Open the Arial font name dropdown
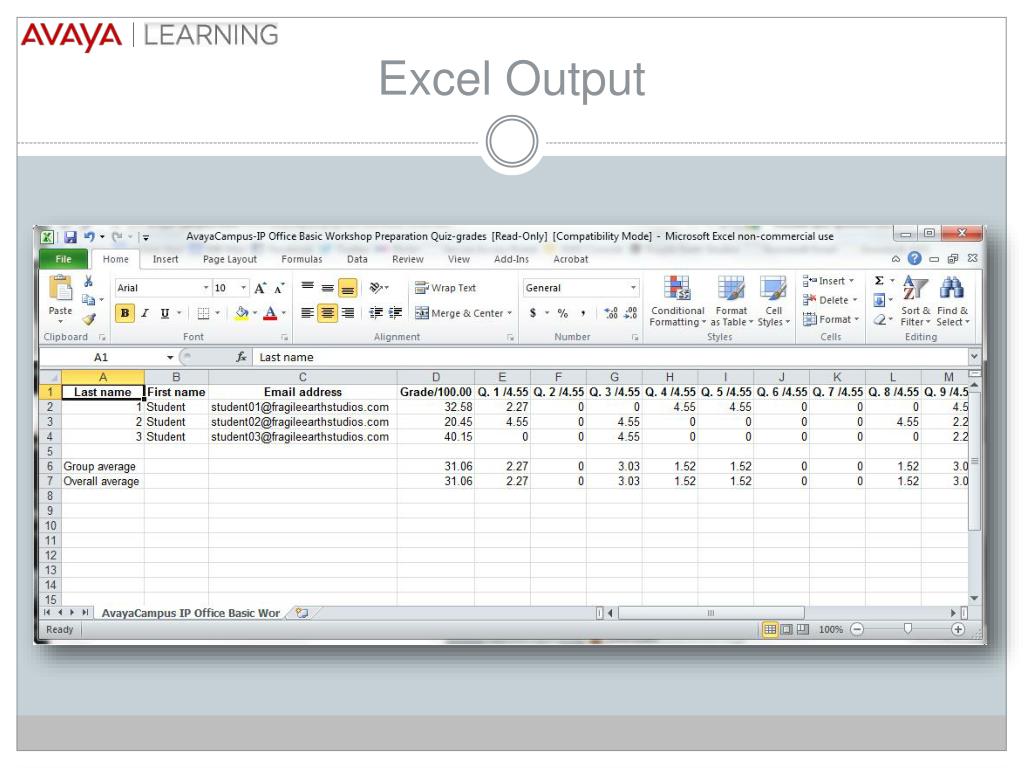 206,288
